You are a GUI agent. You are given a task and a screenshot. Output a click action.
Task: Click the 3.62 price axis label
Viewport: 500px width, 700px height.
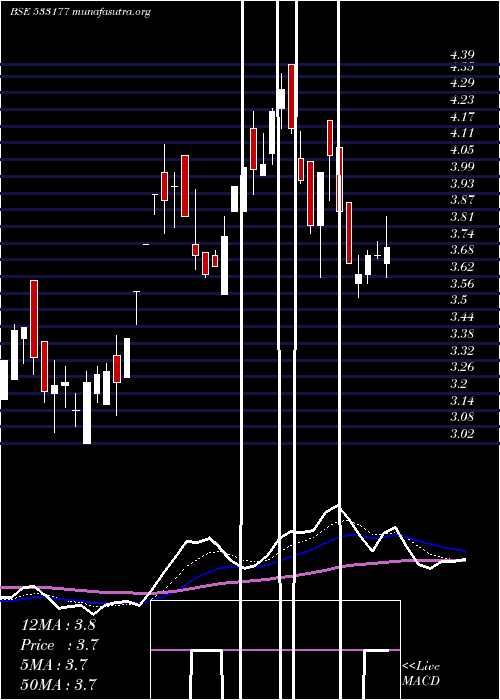(462, 267)
